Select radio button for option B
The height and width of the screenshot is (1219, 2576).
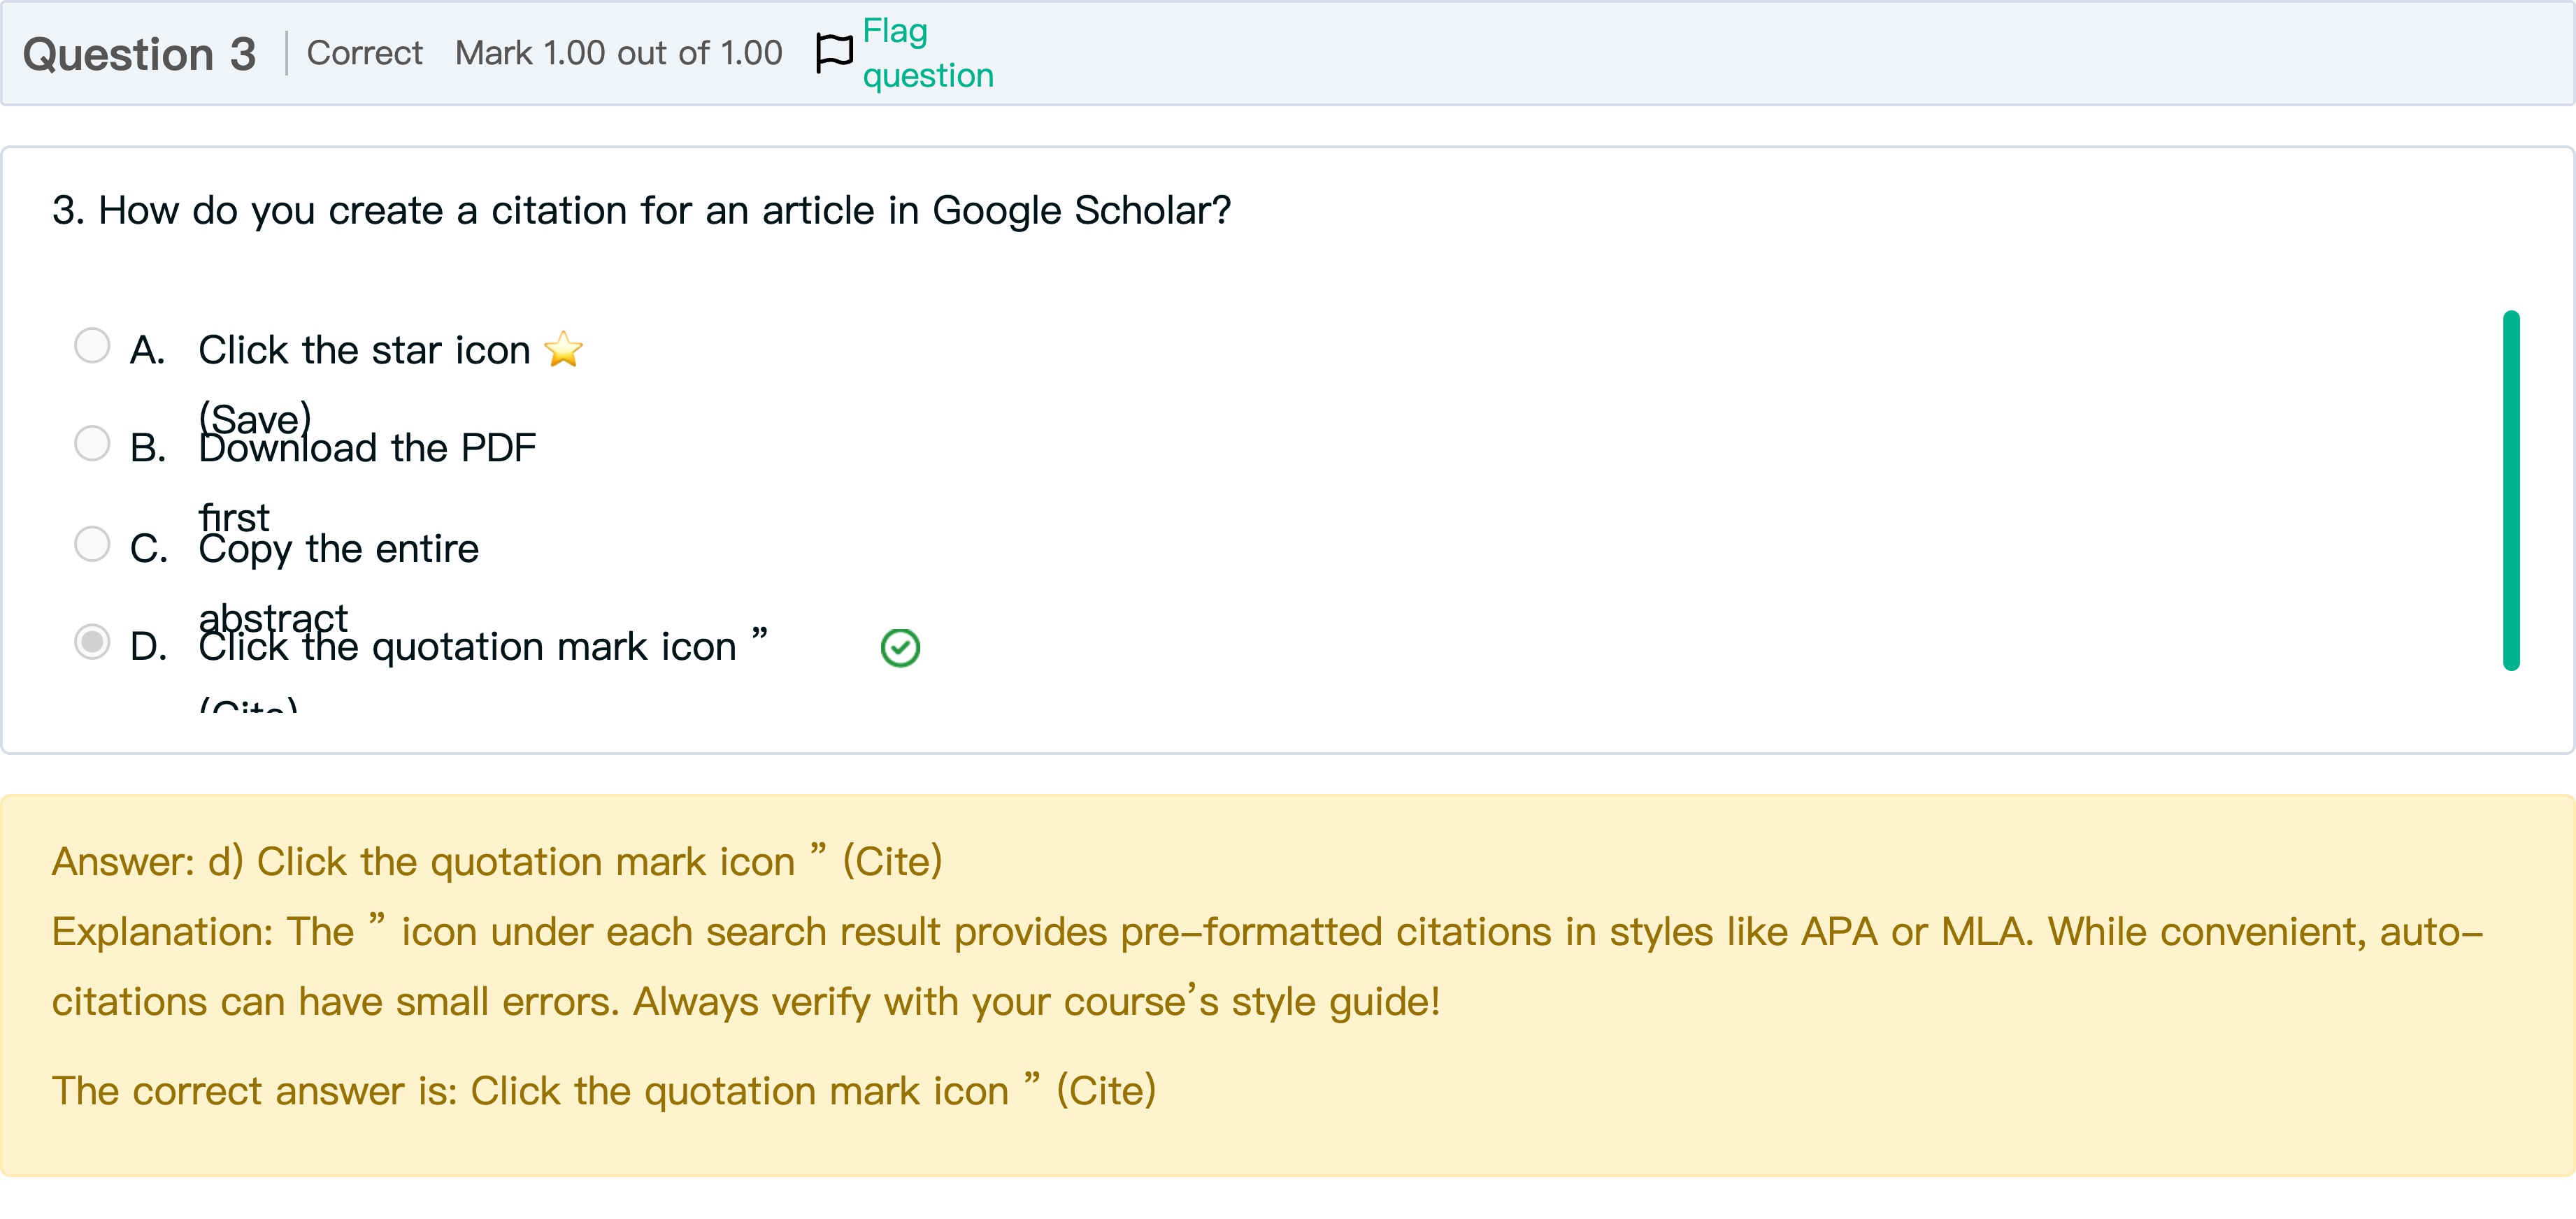pos(92,443)
